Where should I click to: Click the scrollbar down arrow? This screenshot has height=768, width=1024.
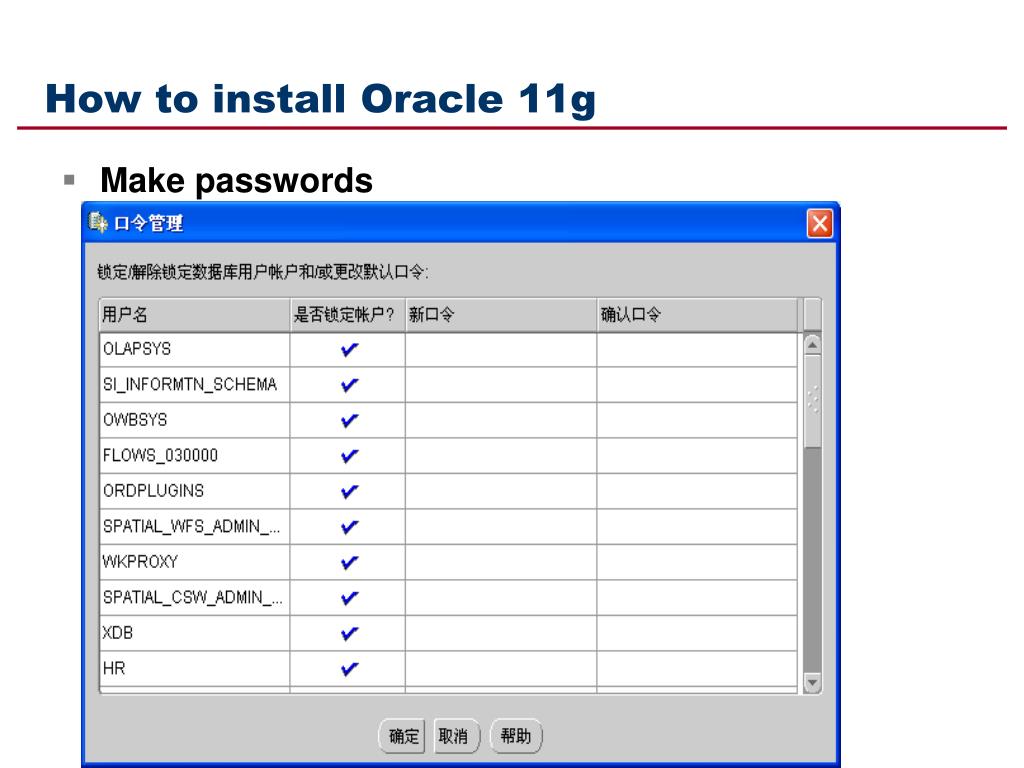pos(812,683)
